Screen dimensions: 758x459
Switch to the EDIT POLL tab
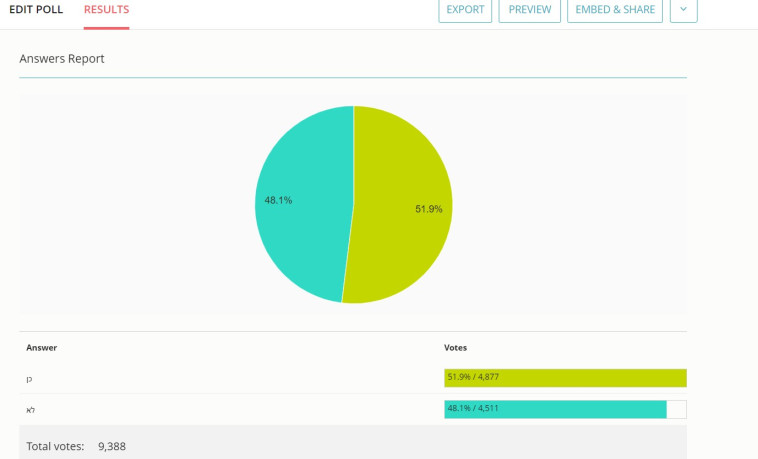[36, 10]
